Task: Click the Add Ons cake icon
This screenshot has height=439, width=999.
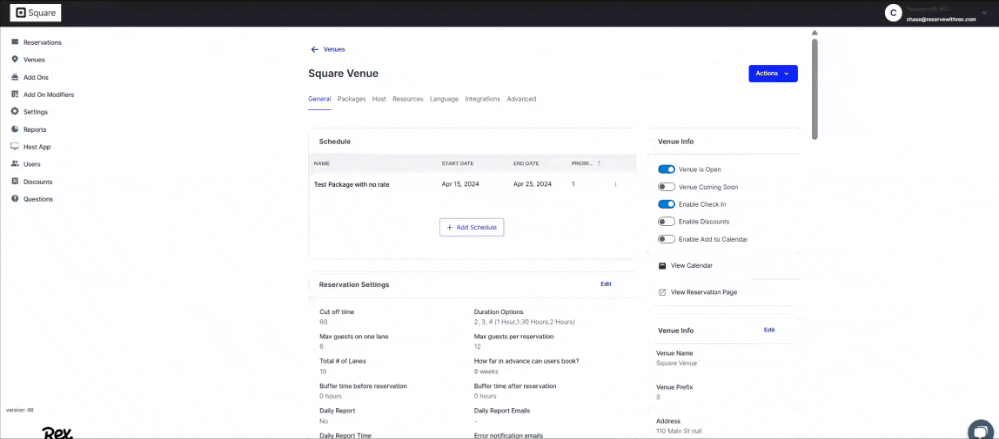Action: pyautogui.click(x=15, y=77)
